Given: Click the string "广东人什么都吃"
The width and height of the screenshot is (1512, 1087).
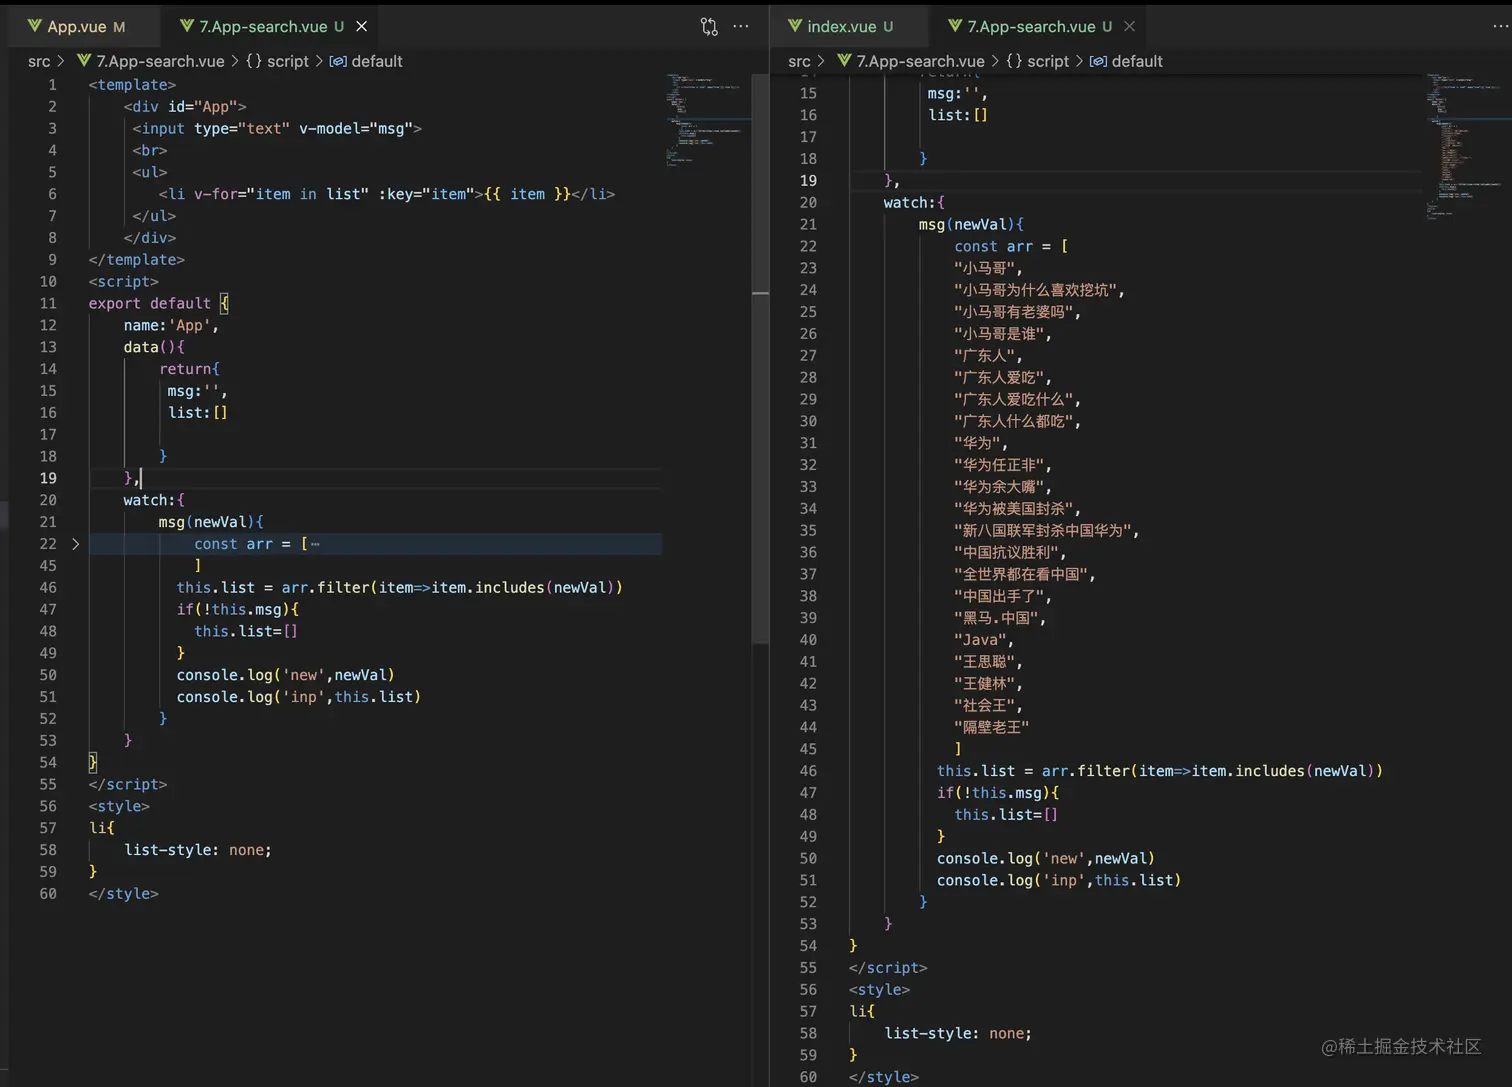Looking at the screenshot, I should coord(1014,422).
